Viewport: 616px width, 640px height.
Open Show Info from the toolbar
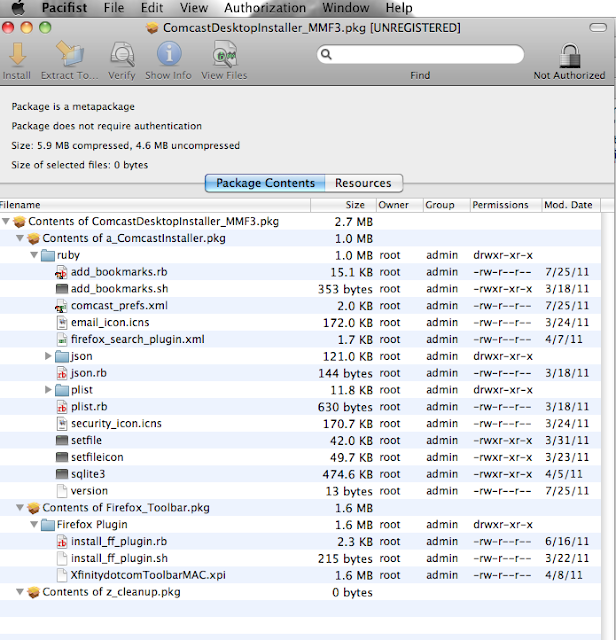coord(169,53)
